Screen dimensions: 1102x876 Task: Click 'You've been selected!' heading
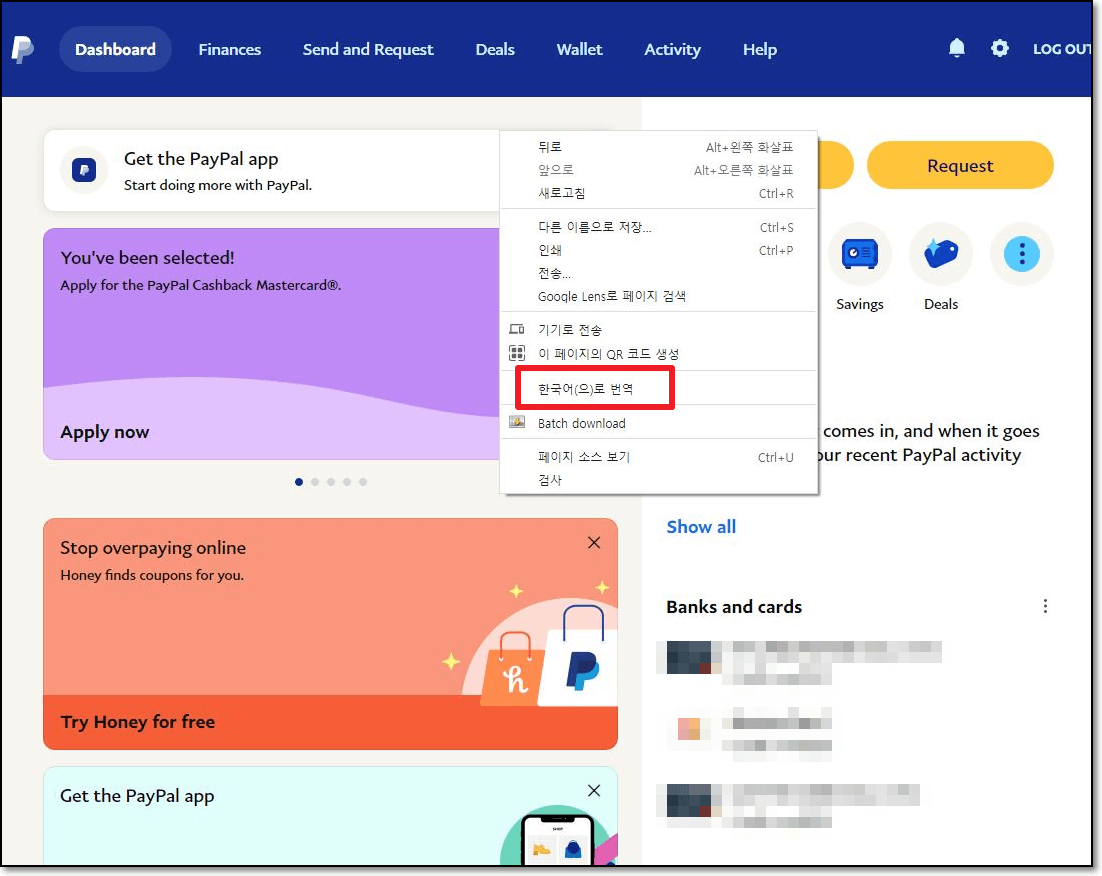[x=148, y=258]
